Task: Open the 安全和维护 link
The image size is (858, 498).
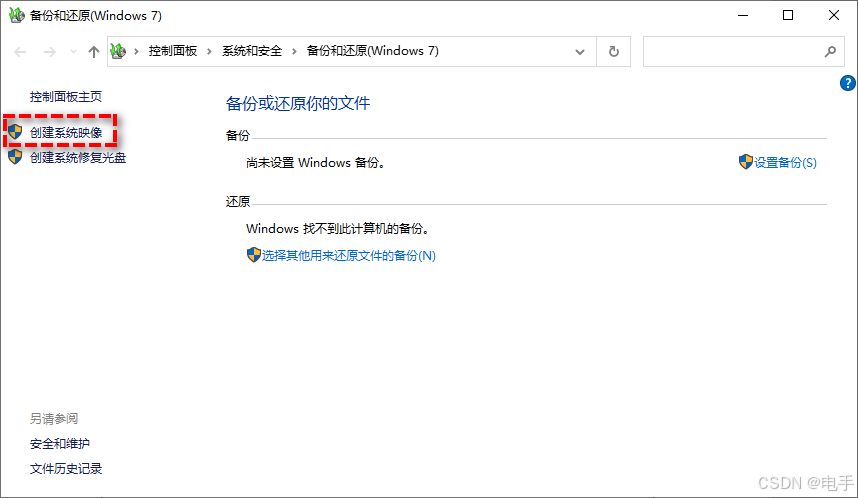Action: tap(60, 443)
